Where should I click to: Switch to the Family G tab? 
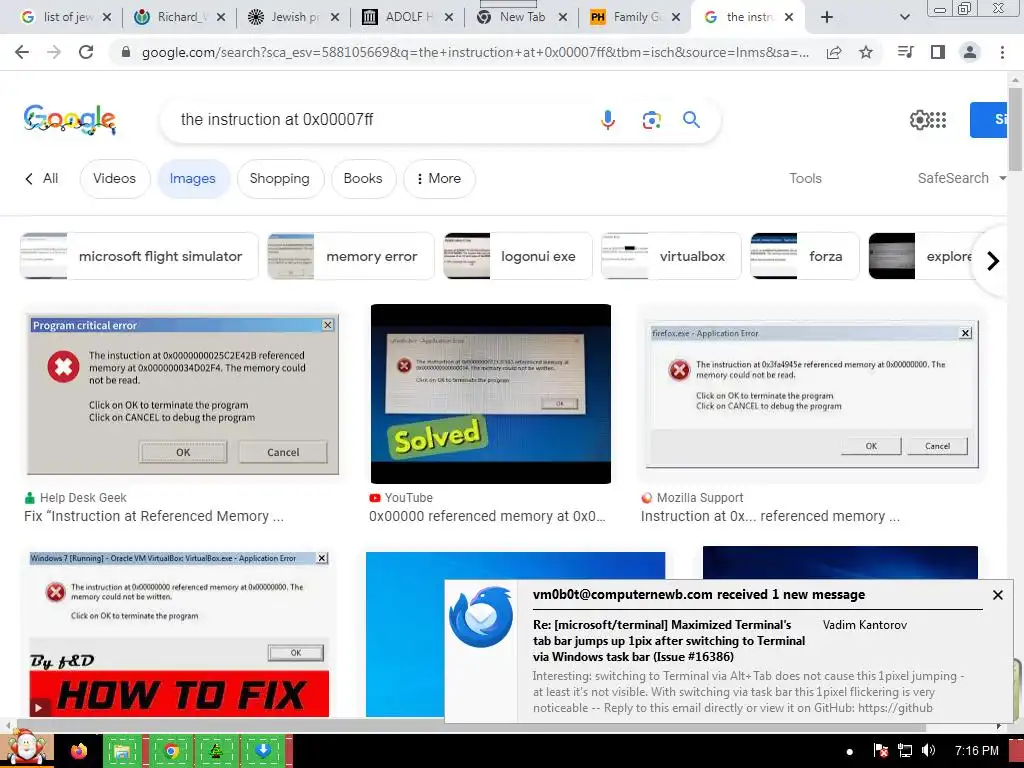click(635, 17)
